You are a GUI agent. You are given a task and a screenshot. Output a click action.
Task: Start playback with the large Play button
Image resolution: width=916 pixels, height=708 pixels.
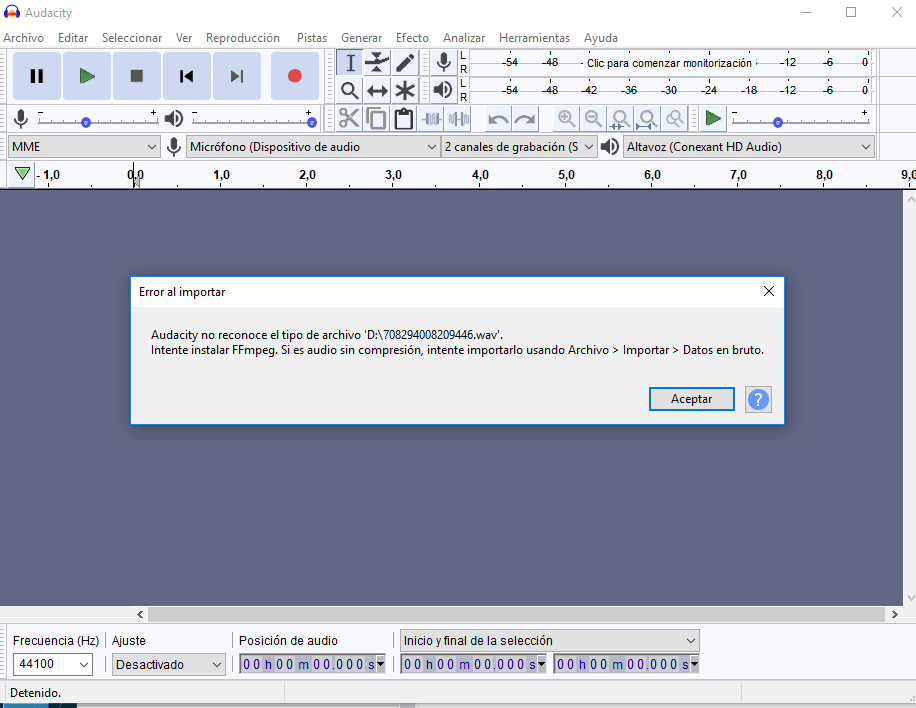pos(87,76)
